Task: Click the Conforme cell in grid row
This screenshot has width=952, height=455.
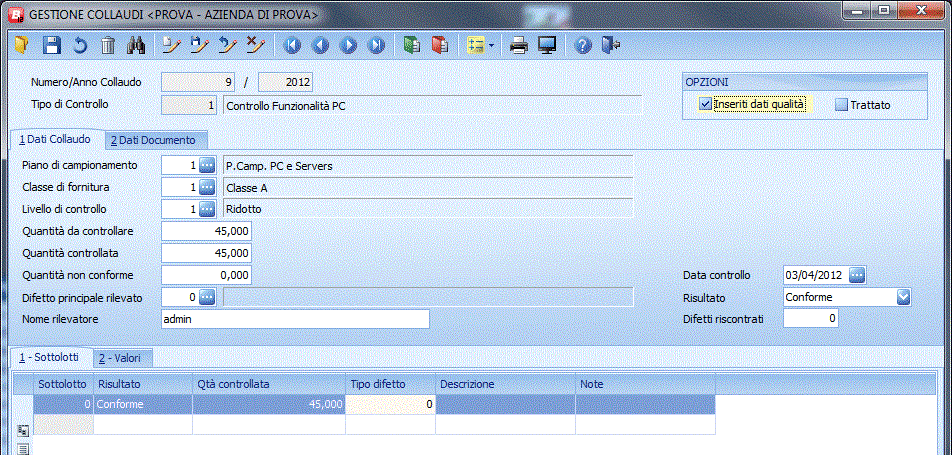Action: (x=143, y=404)
